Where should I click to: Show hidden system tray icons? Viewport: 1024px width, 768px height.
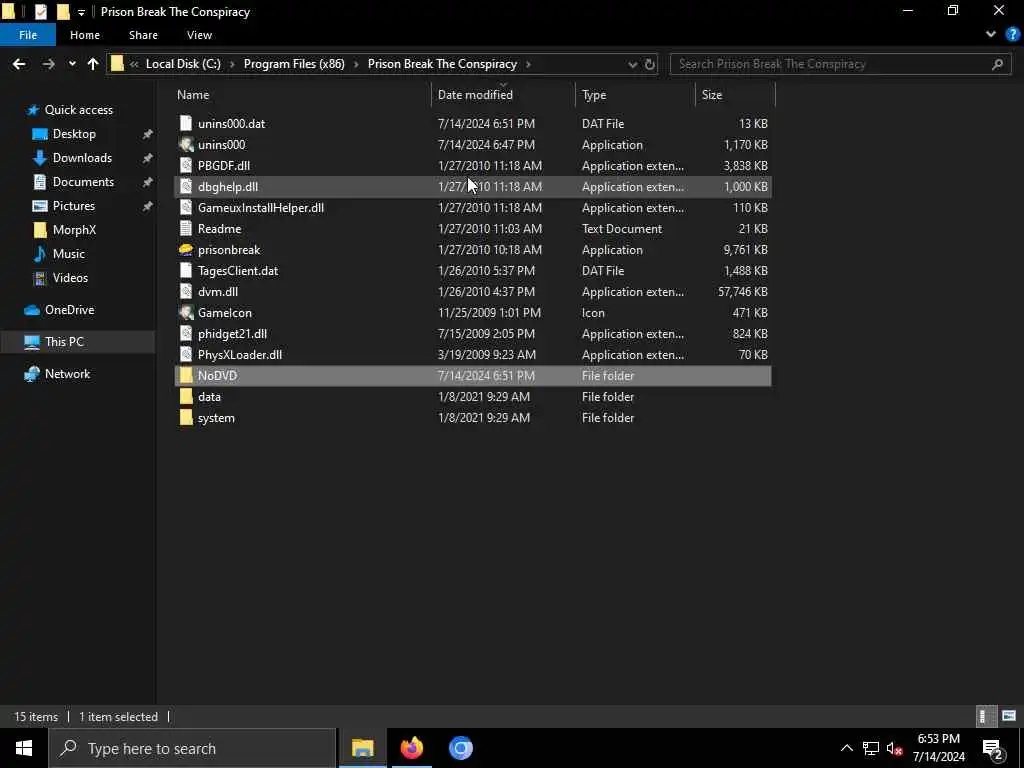click(846, 748)
